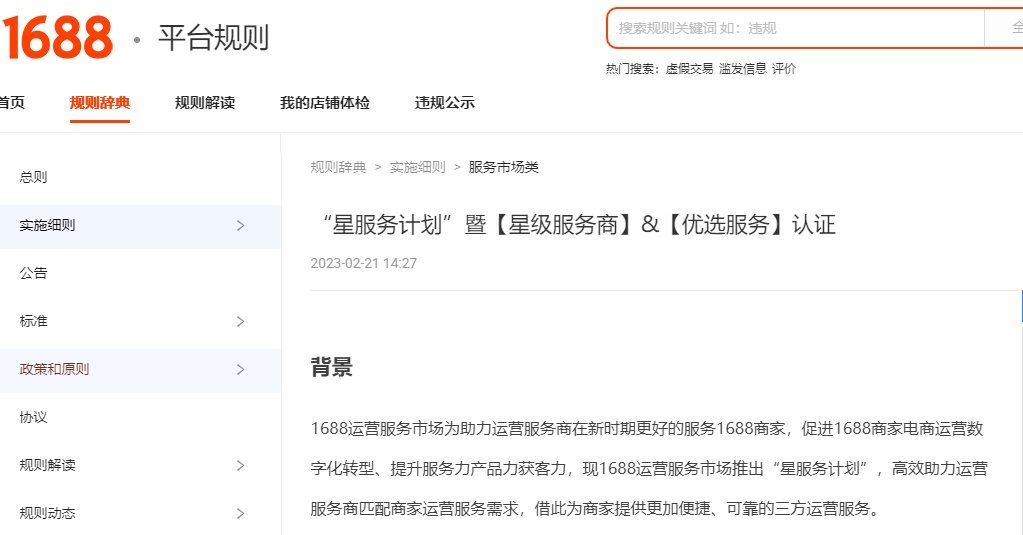Open 我的店铺体检 tab
The image size is (1023, 535).
point(325,102)
